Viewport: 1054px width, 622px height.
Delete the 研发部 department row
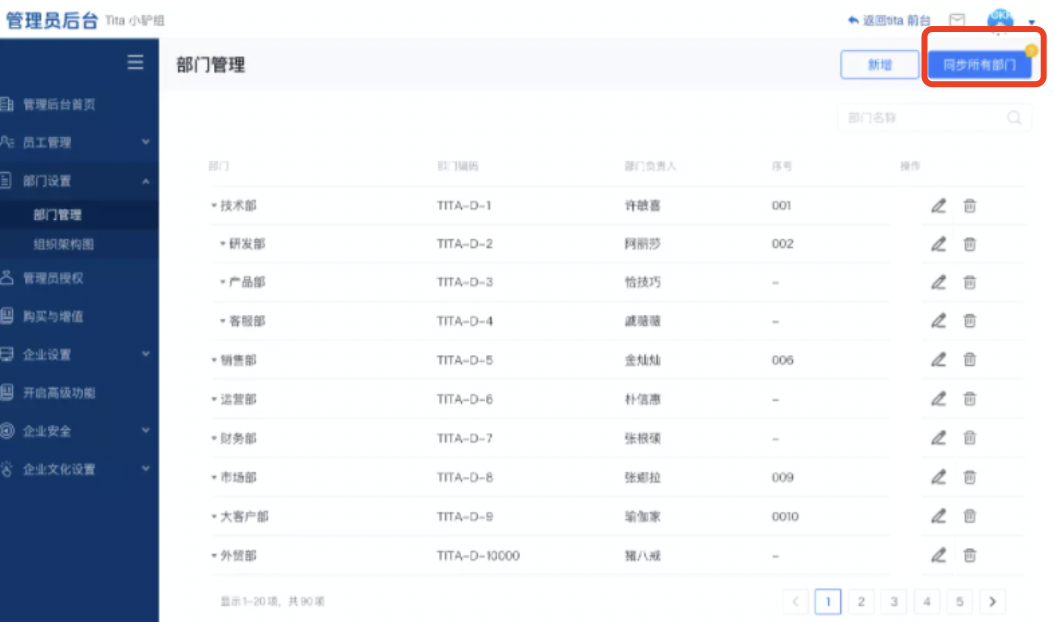click(969, 244)
